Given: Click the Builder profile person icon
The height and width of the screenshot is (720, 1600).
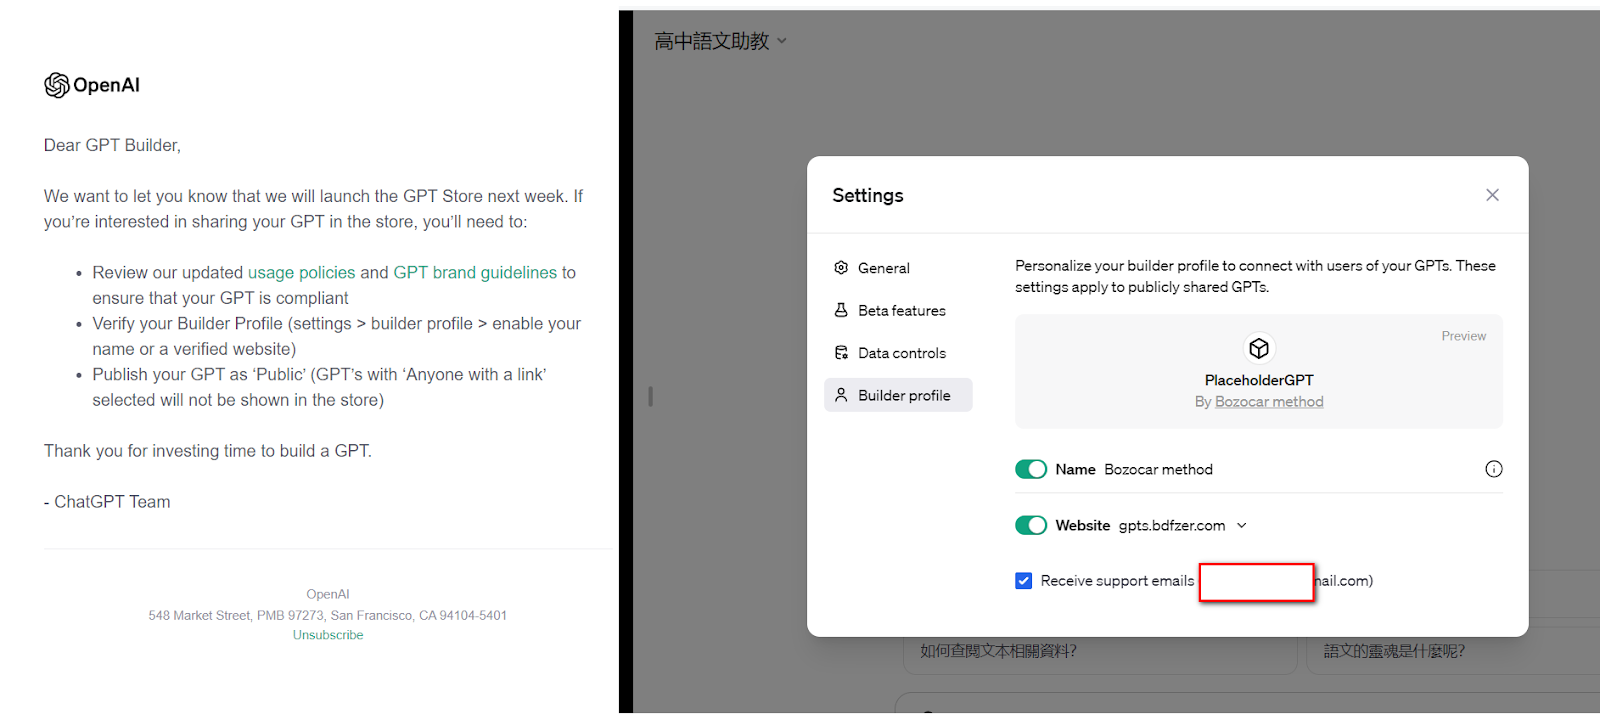Looking at the screenshot, I should pyautogui.click(x=841, y=395).
